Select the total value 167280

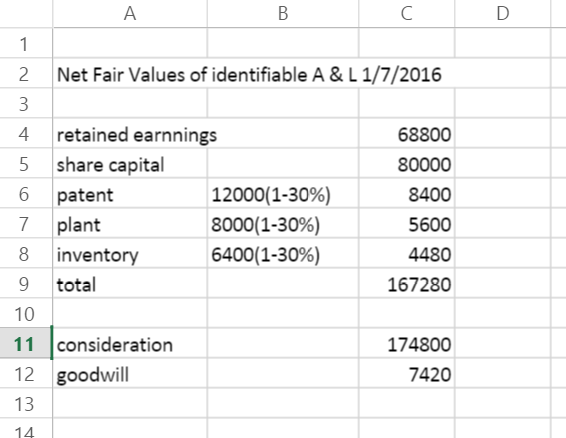pos(407,285)
